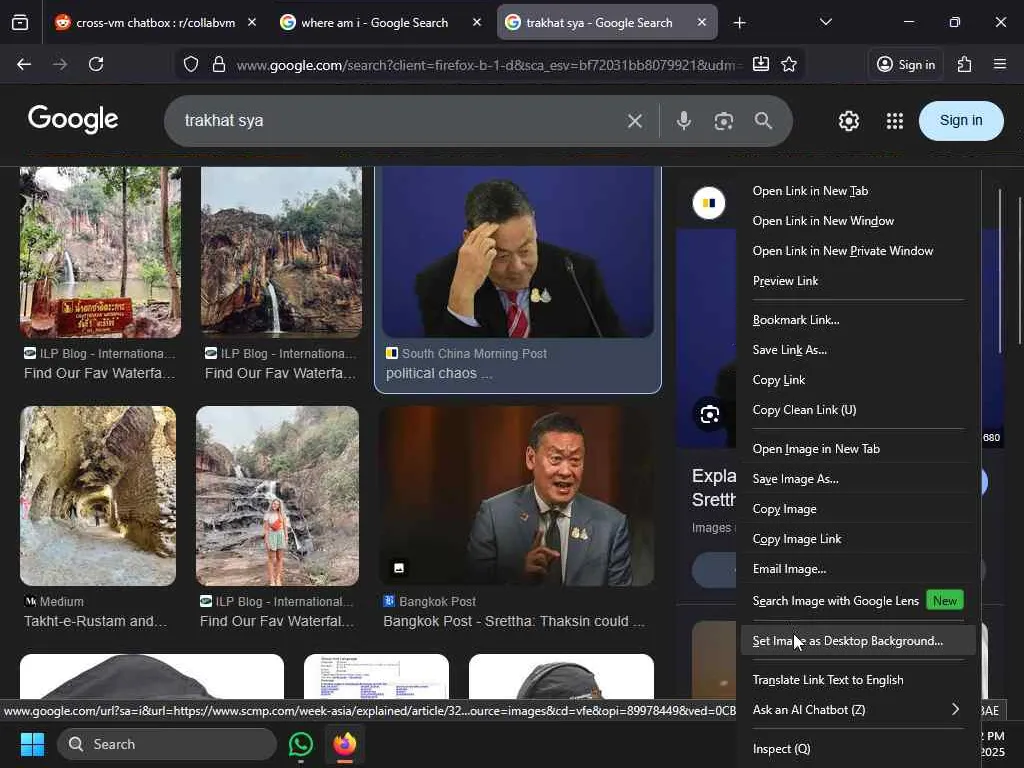Select Save Image As…
The image size is (1024, 768).
856,479
